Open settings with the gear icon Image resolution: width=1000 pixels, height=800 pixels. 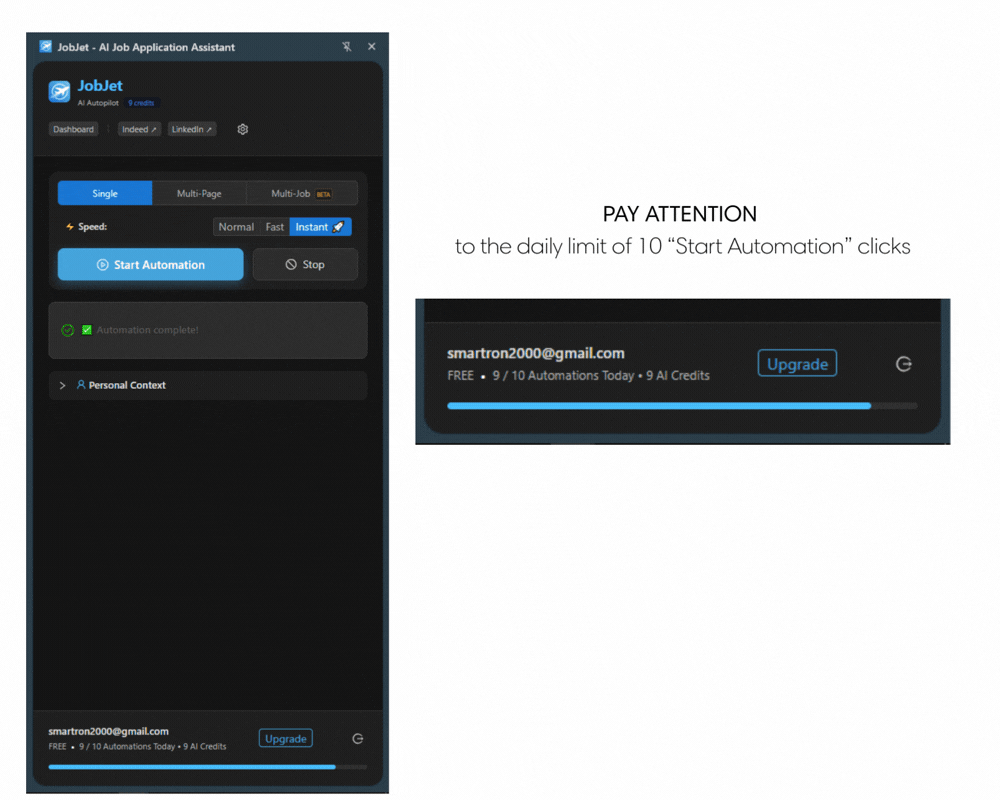242,129
